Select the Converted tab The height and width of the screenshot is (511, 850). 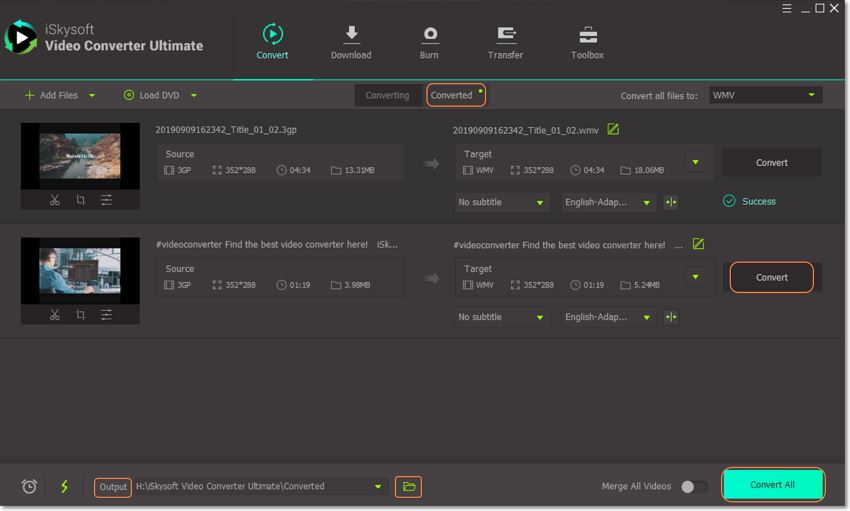(452, 95)
